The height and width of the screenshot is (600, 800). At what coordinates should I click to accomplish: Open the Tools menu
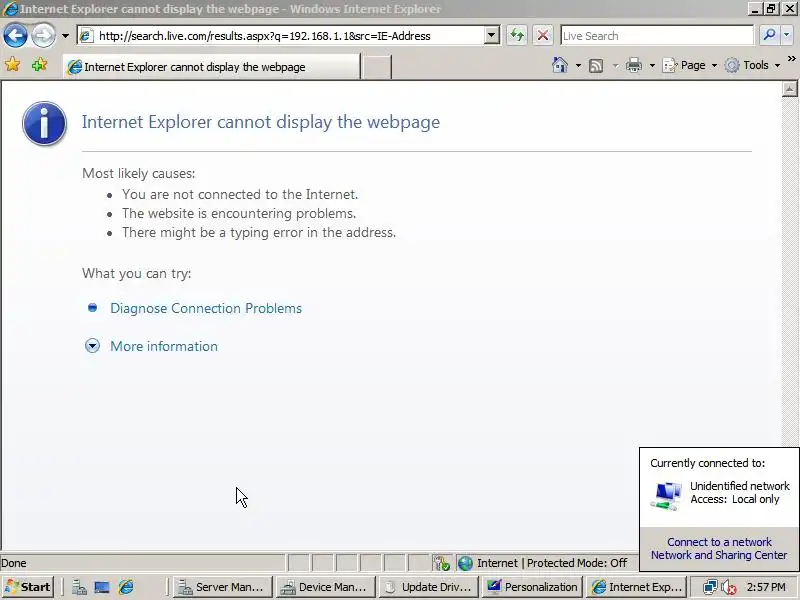click(x=753, y=65)
